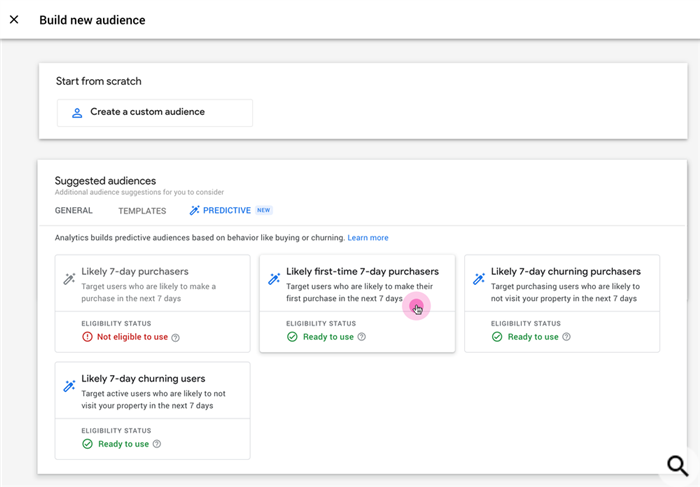Select Likely 7-day churning purchasers audience

pyautogui.click(x=562, y=303)
